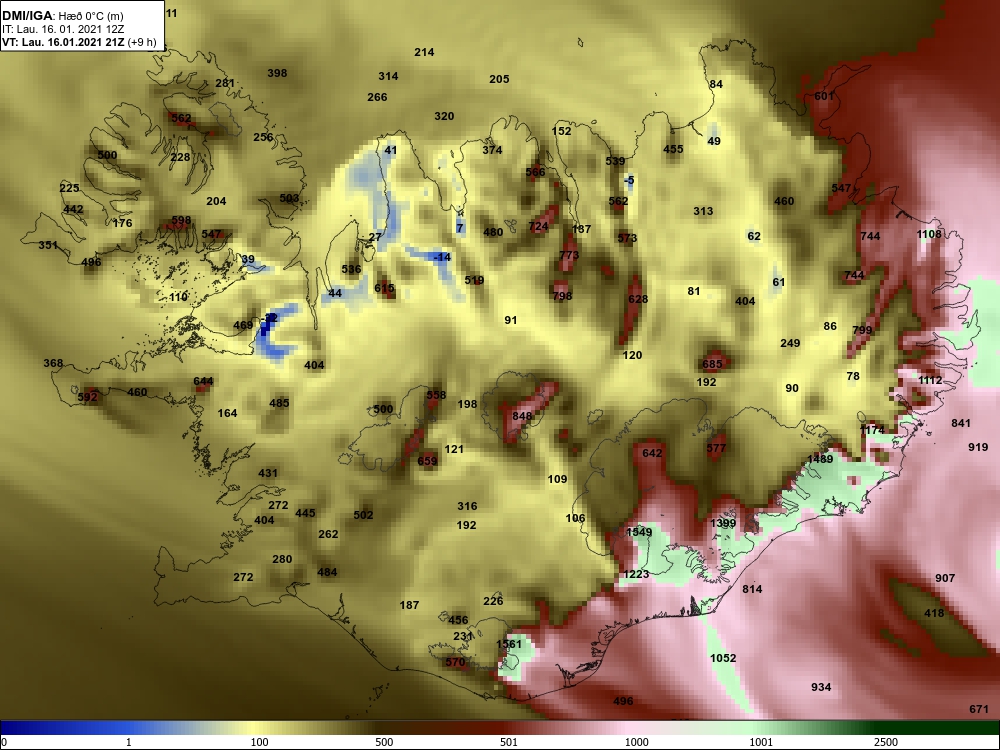This screenshot has width=1000, height=750.
Task: Pick the map value 773
Action: point(569,255)
